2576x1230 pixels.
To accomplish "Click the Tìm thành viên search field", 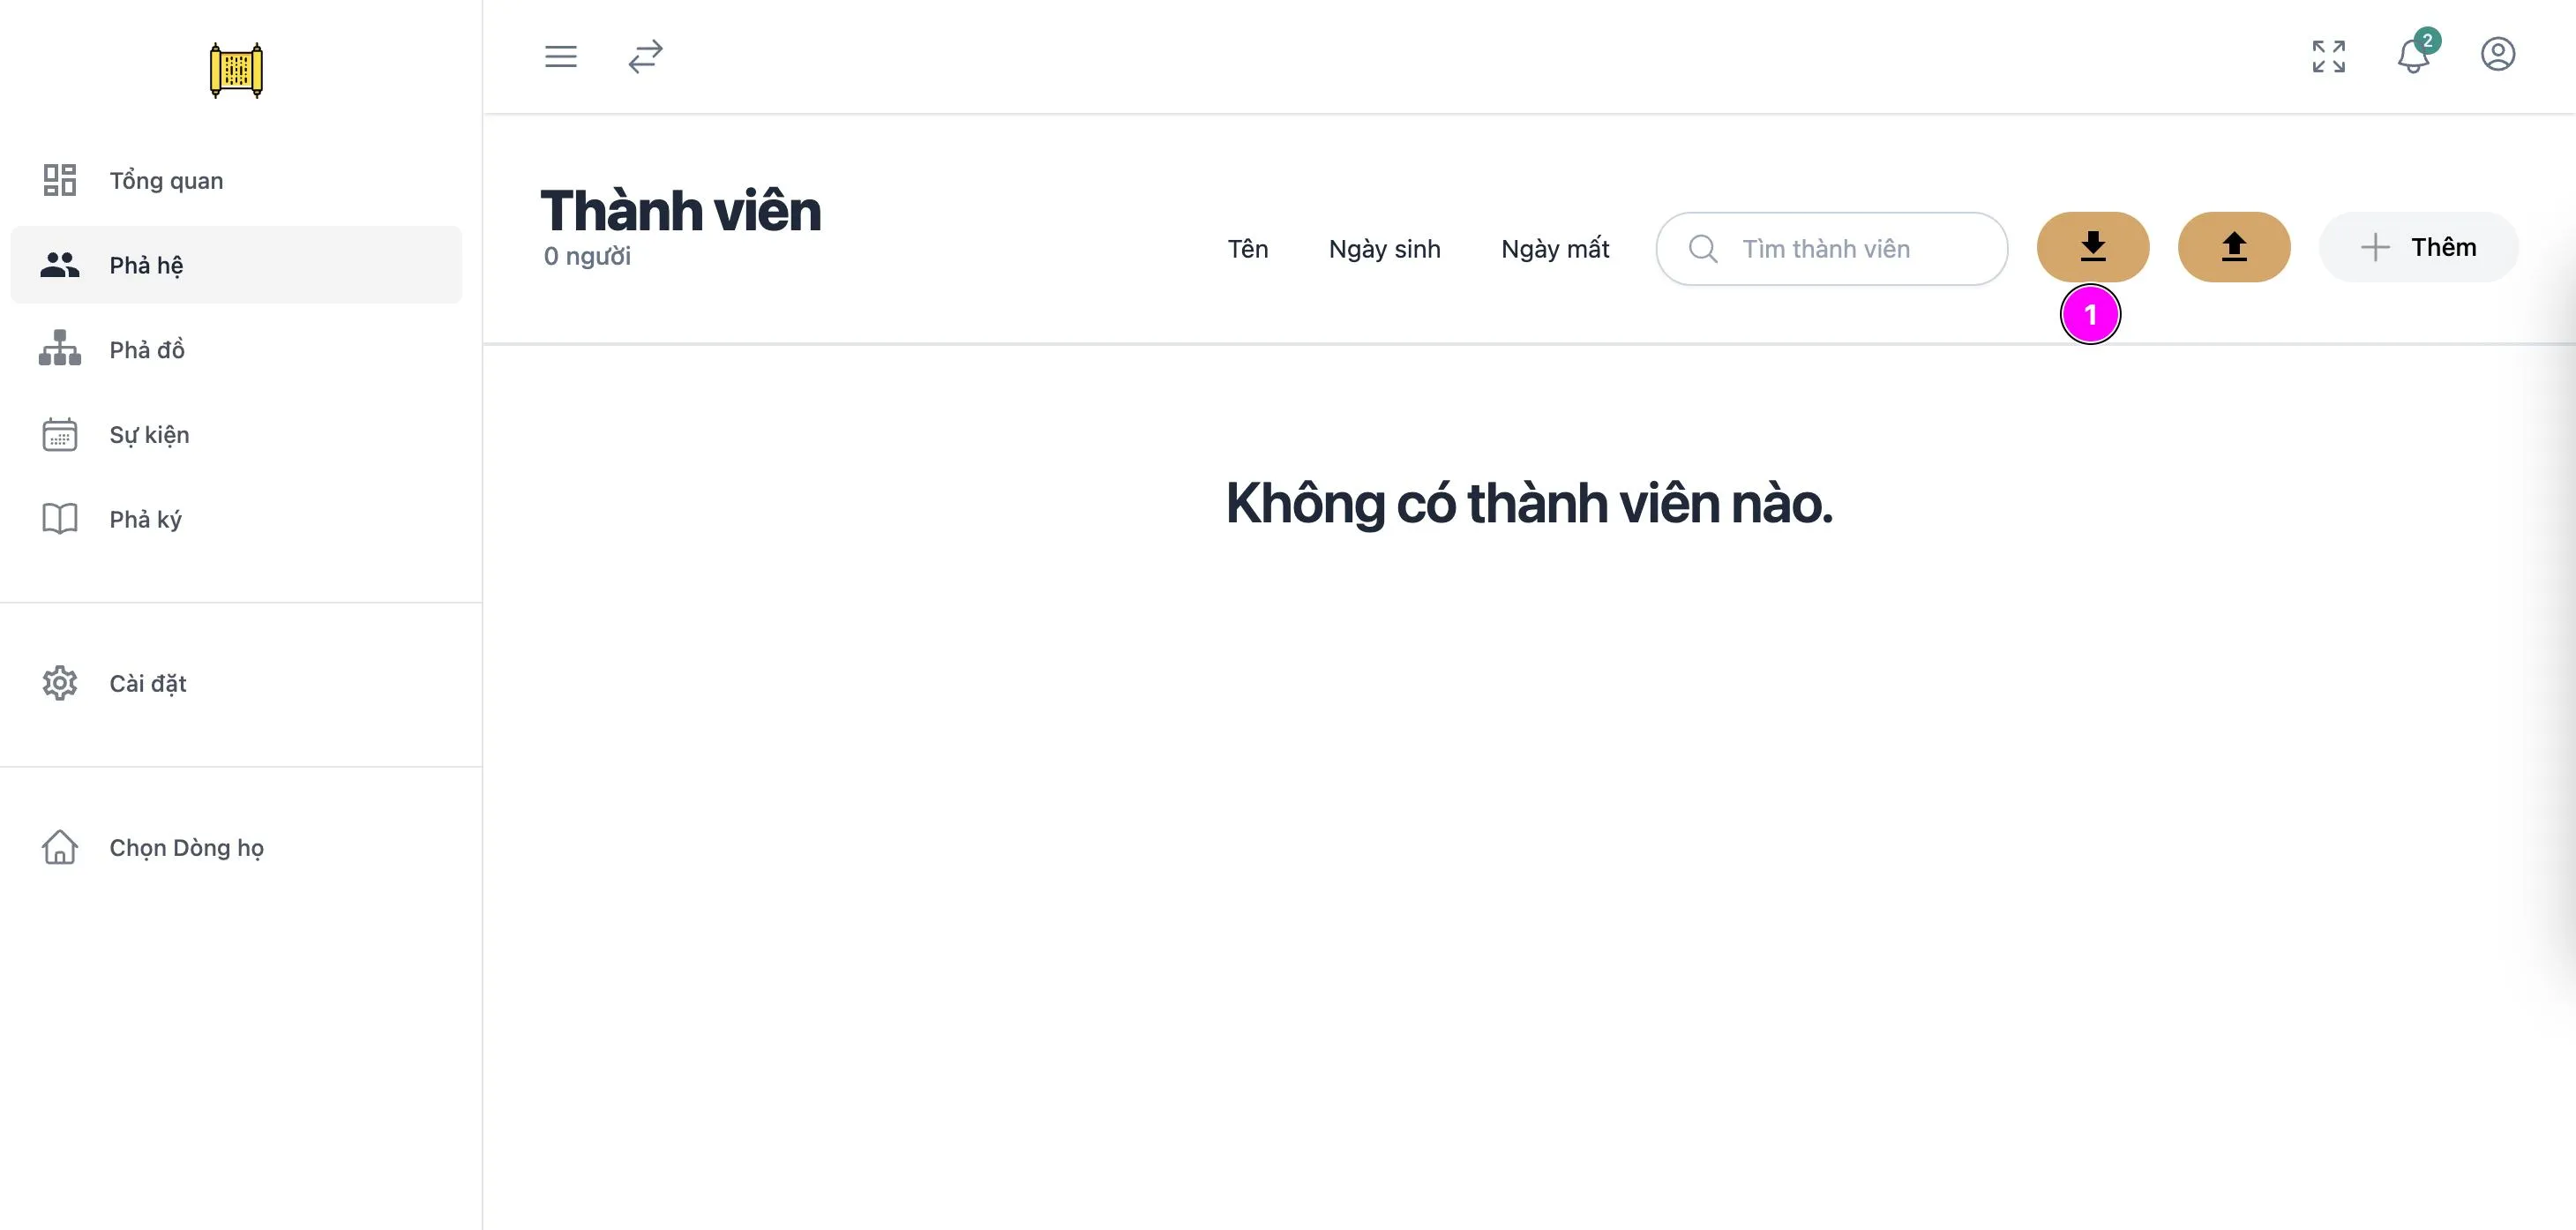I will pos(1831,249).
